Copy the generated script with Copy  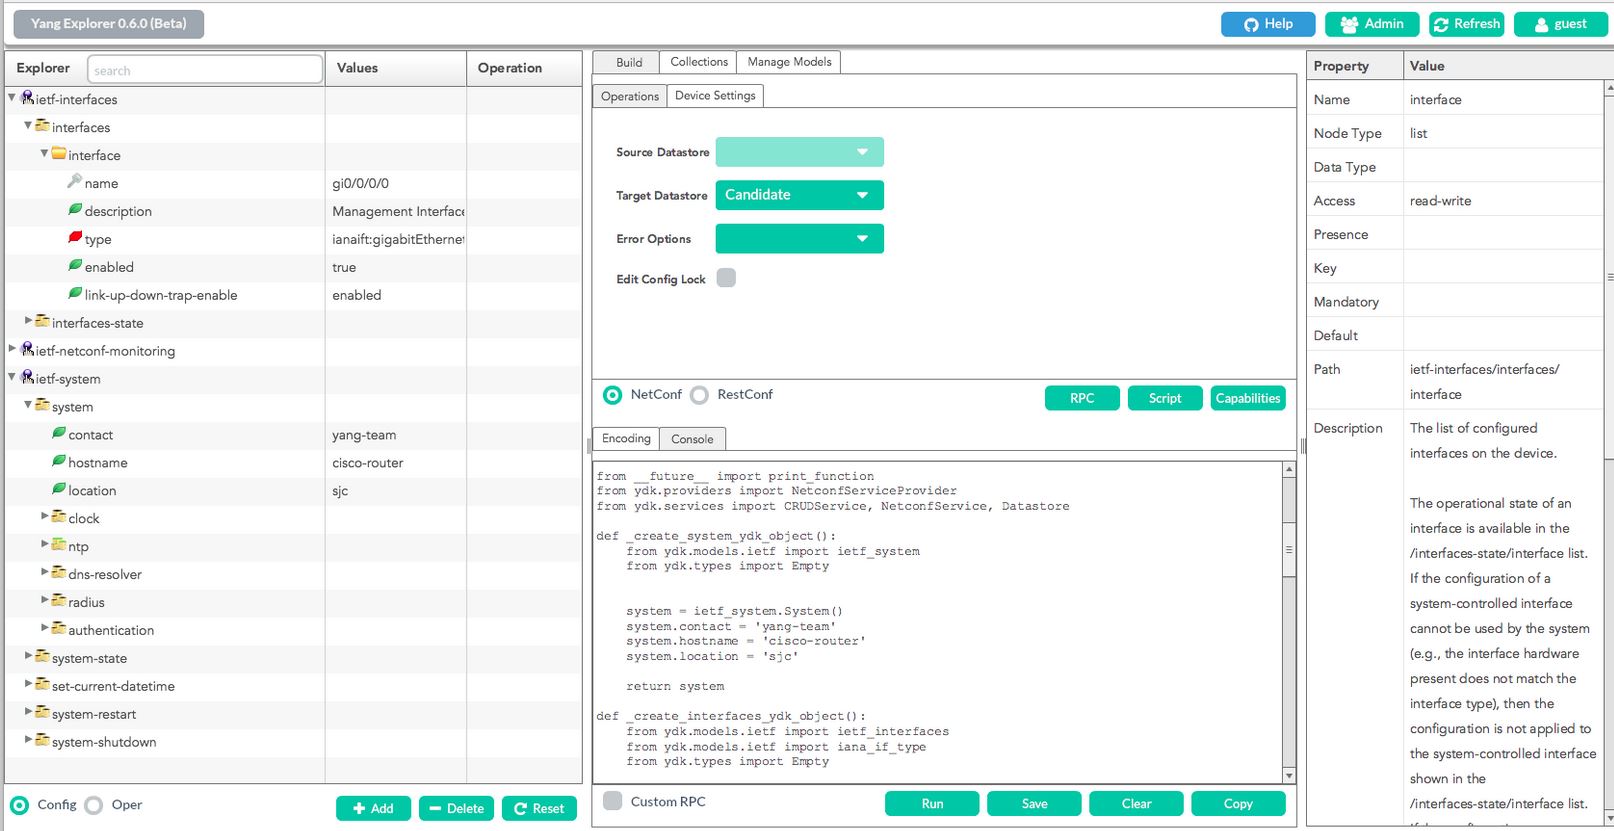tap(1238, 804)
